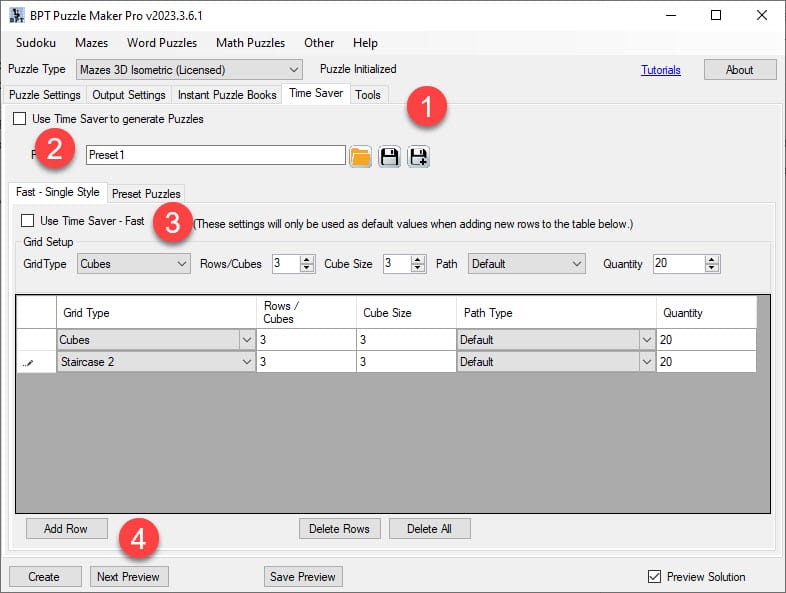Click the save preset floppy disk icon
This screenshot has height=593, width=786.
(x=390, y=156)
